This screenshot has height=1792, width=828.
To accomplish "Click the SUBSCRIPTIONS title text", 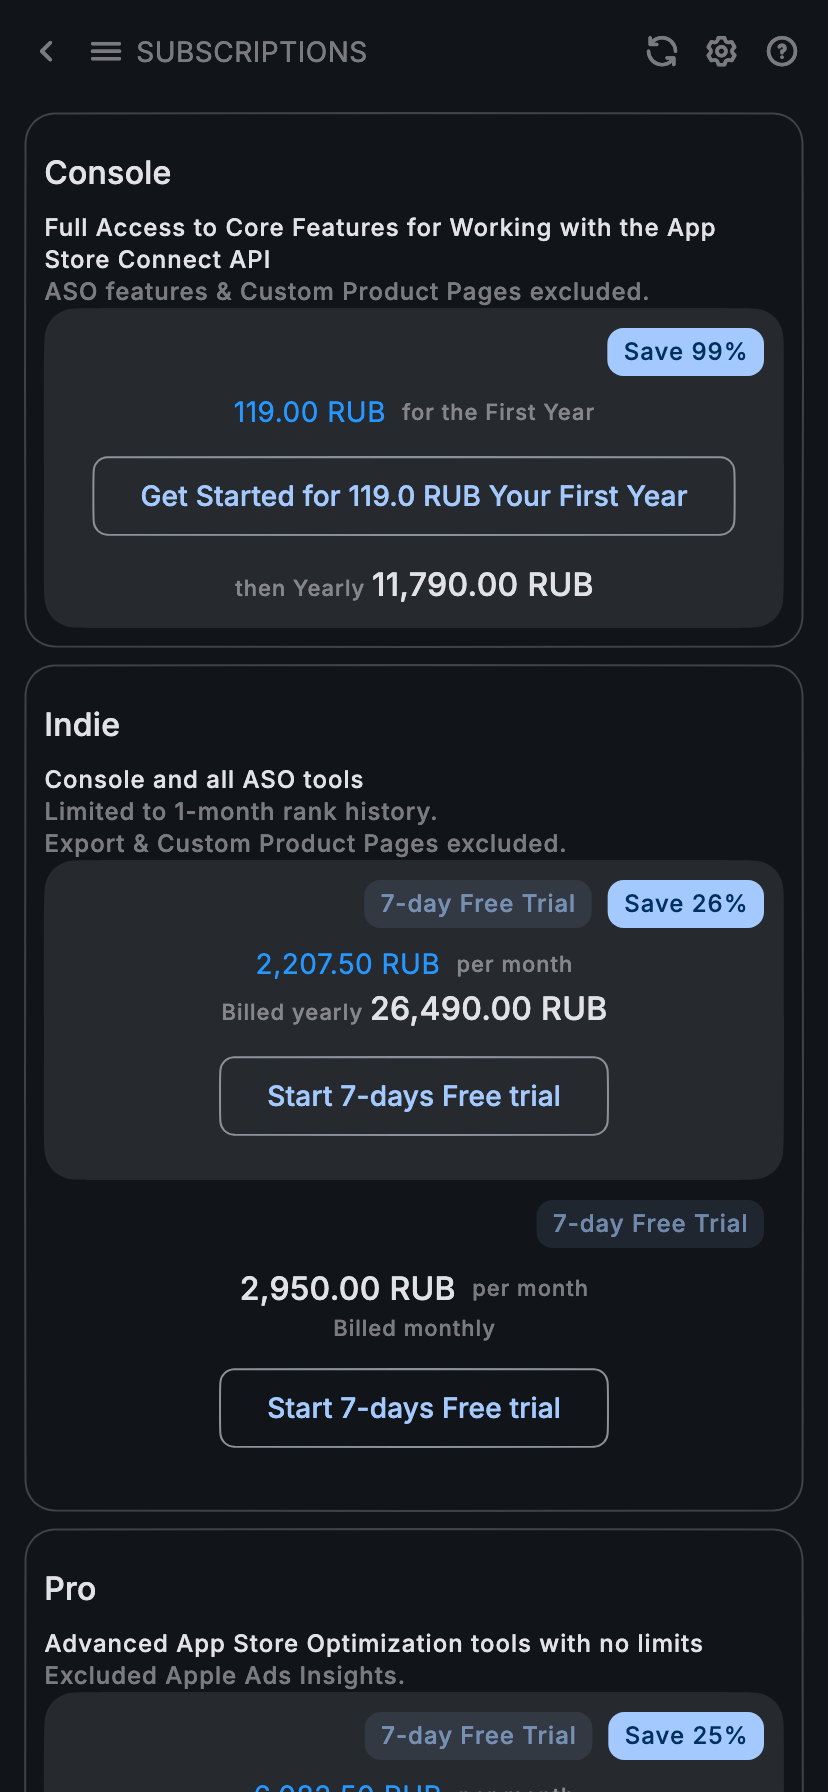I will point(251,52).
